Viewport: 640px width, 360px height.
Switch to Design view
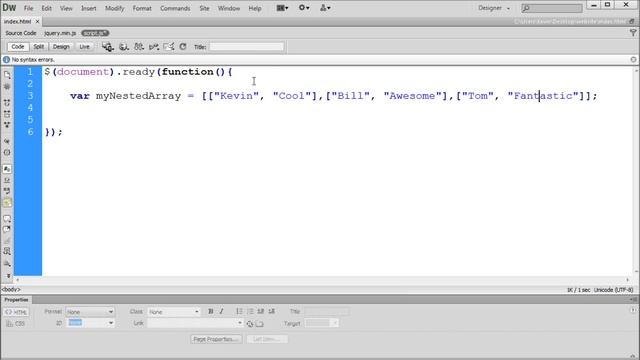pyautogui.click(x=61, y=47)
